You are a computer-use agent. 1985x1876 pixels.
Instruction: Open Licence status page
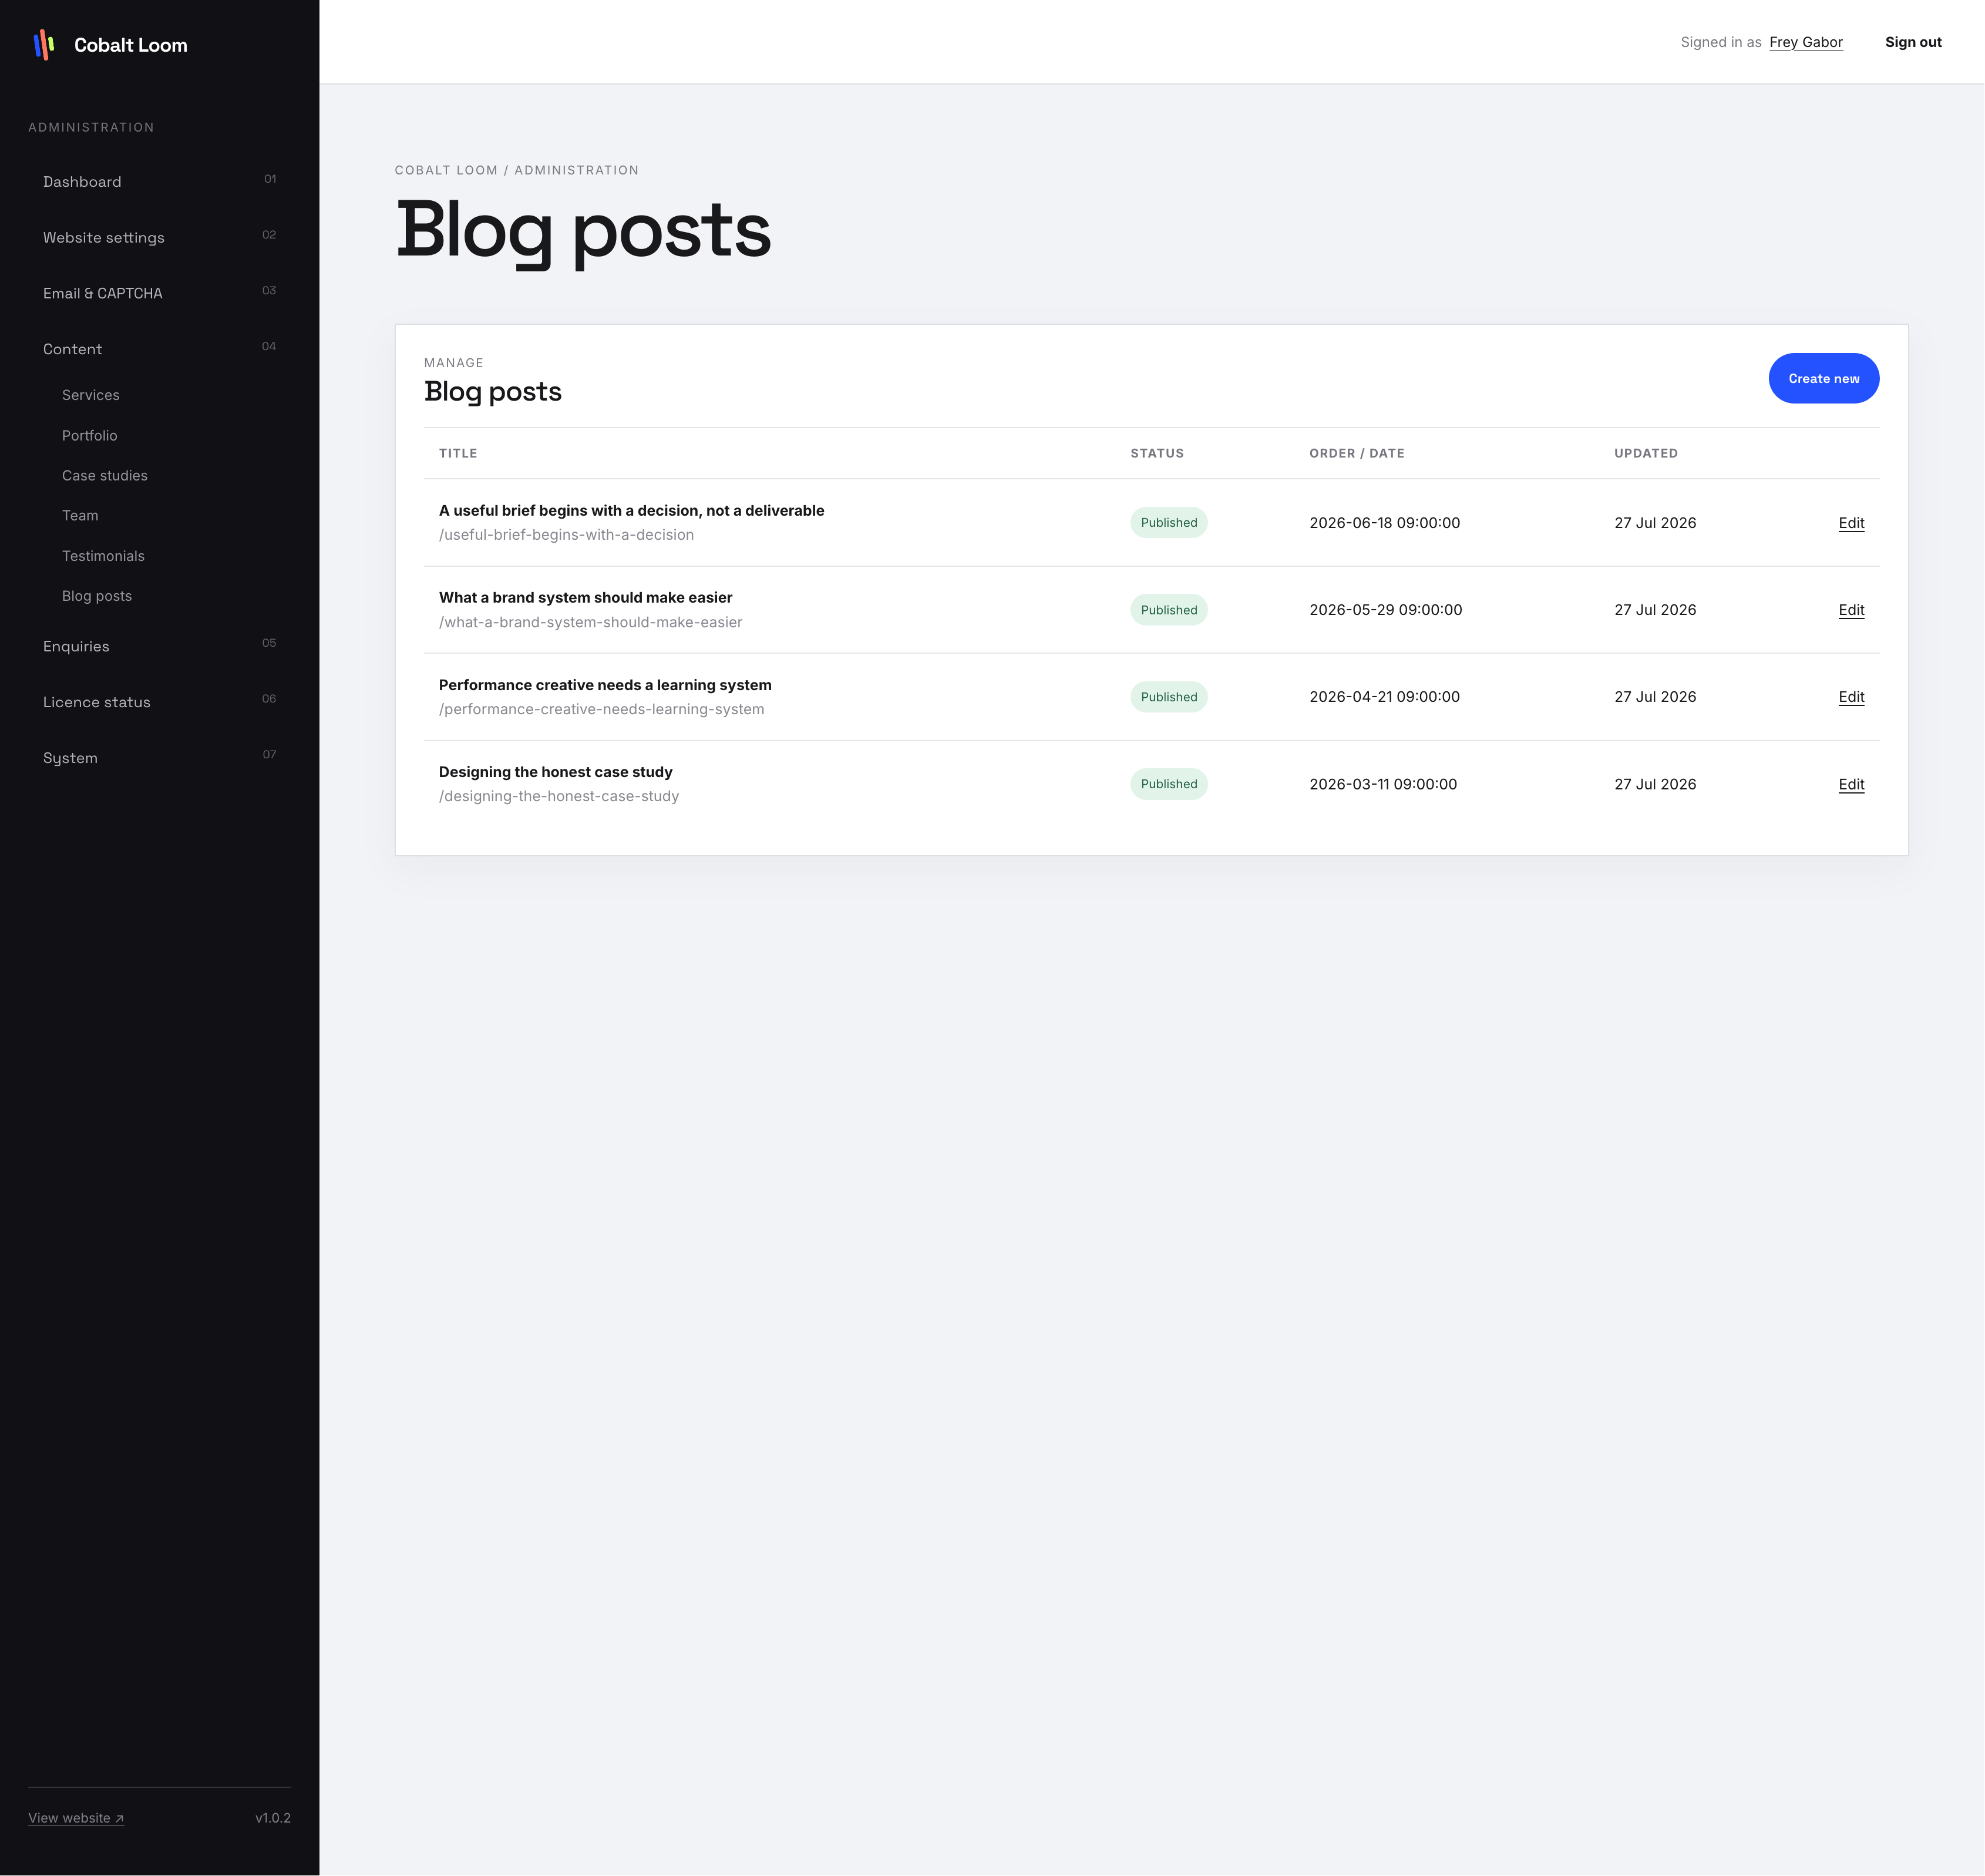tap(159, 702)
